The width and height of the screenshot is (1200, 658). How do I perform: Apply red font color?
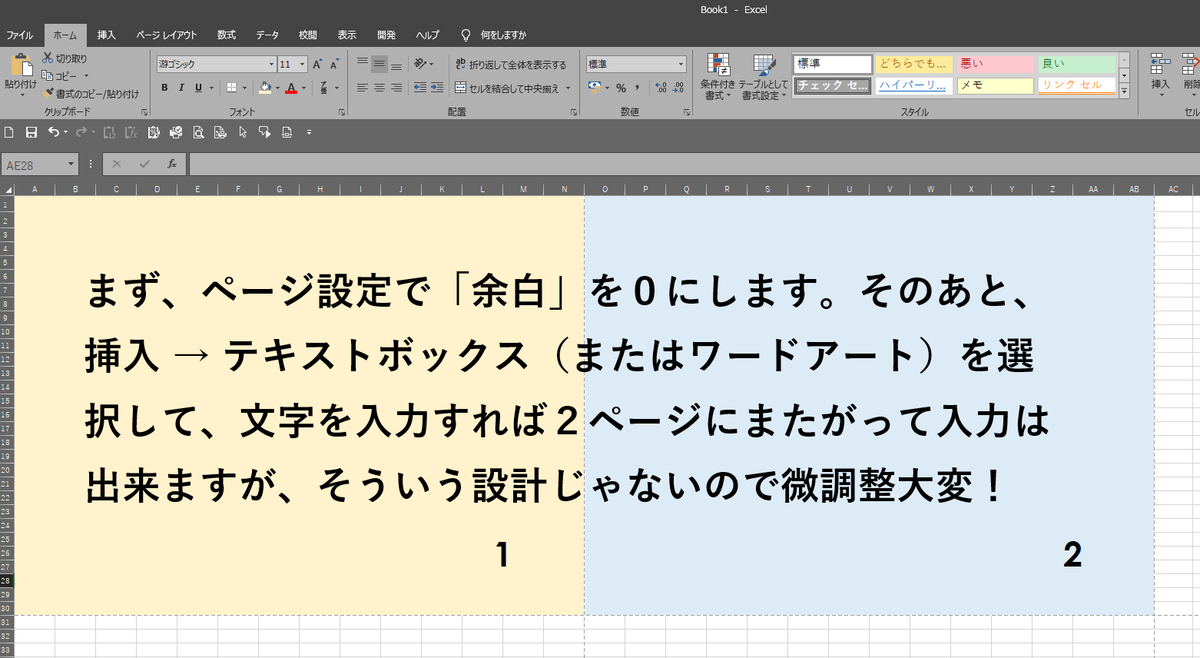(x=291, y=87)
